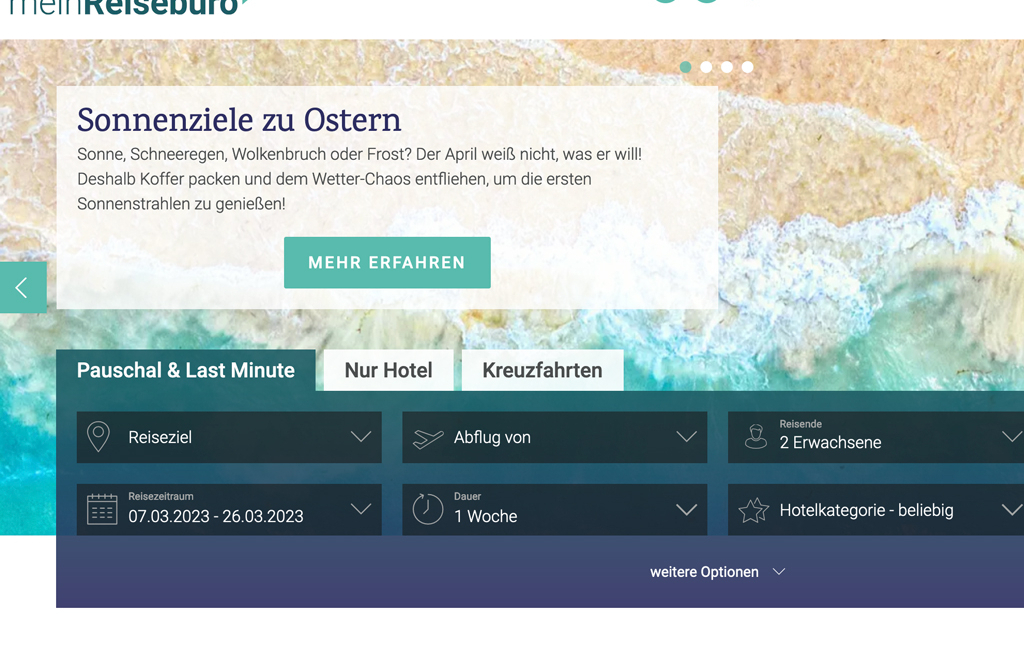Open the Reiseziel destination dropdown

(x=229, y=437)
